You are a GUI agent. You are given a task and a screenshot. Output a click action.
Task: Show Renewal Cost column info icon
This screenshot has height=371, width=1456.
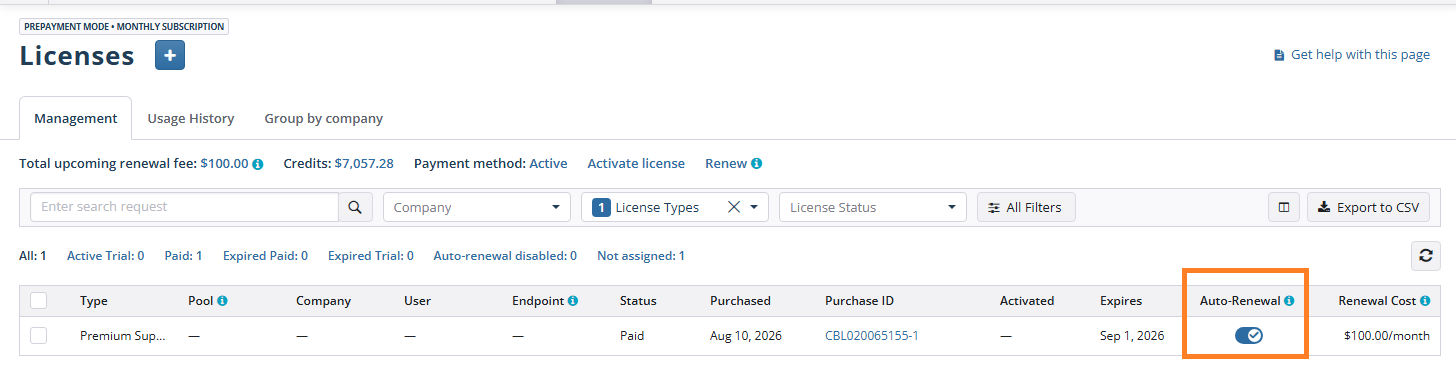[1424, 300]
